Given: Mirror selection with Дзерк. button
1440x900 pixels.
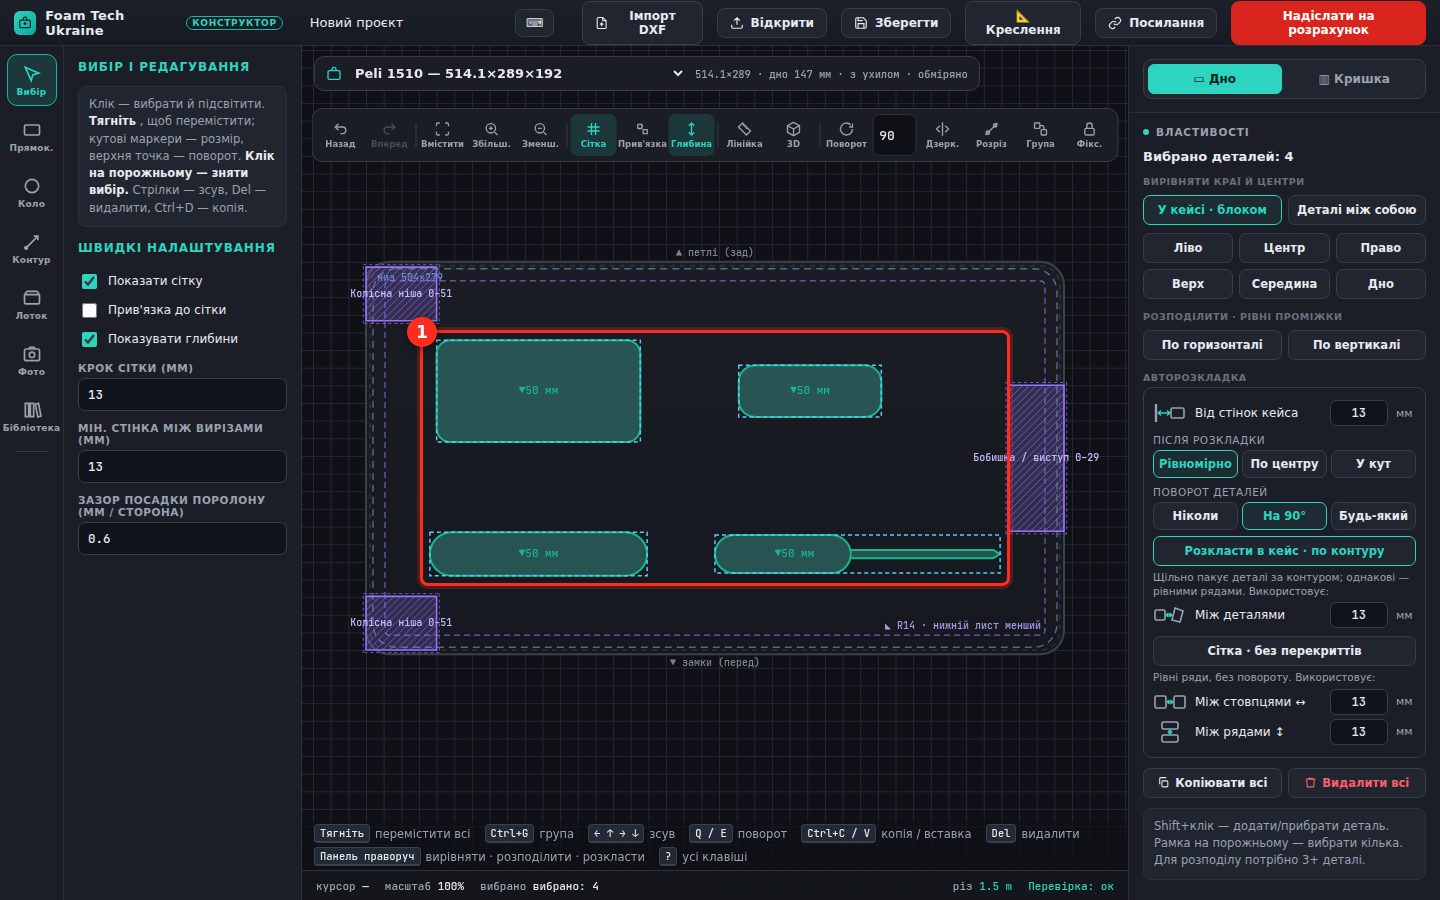Looking at the screenshot, I should coord(942,135).
